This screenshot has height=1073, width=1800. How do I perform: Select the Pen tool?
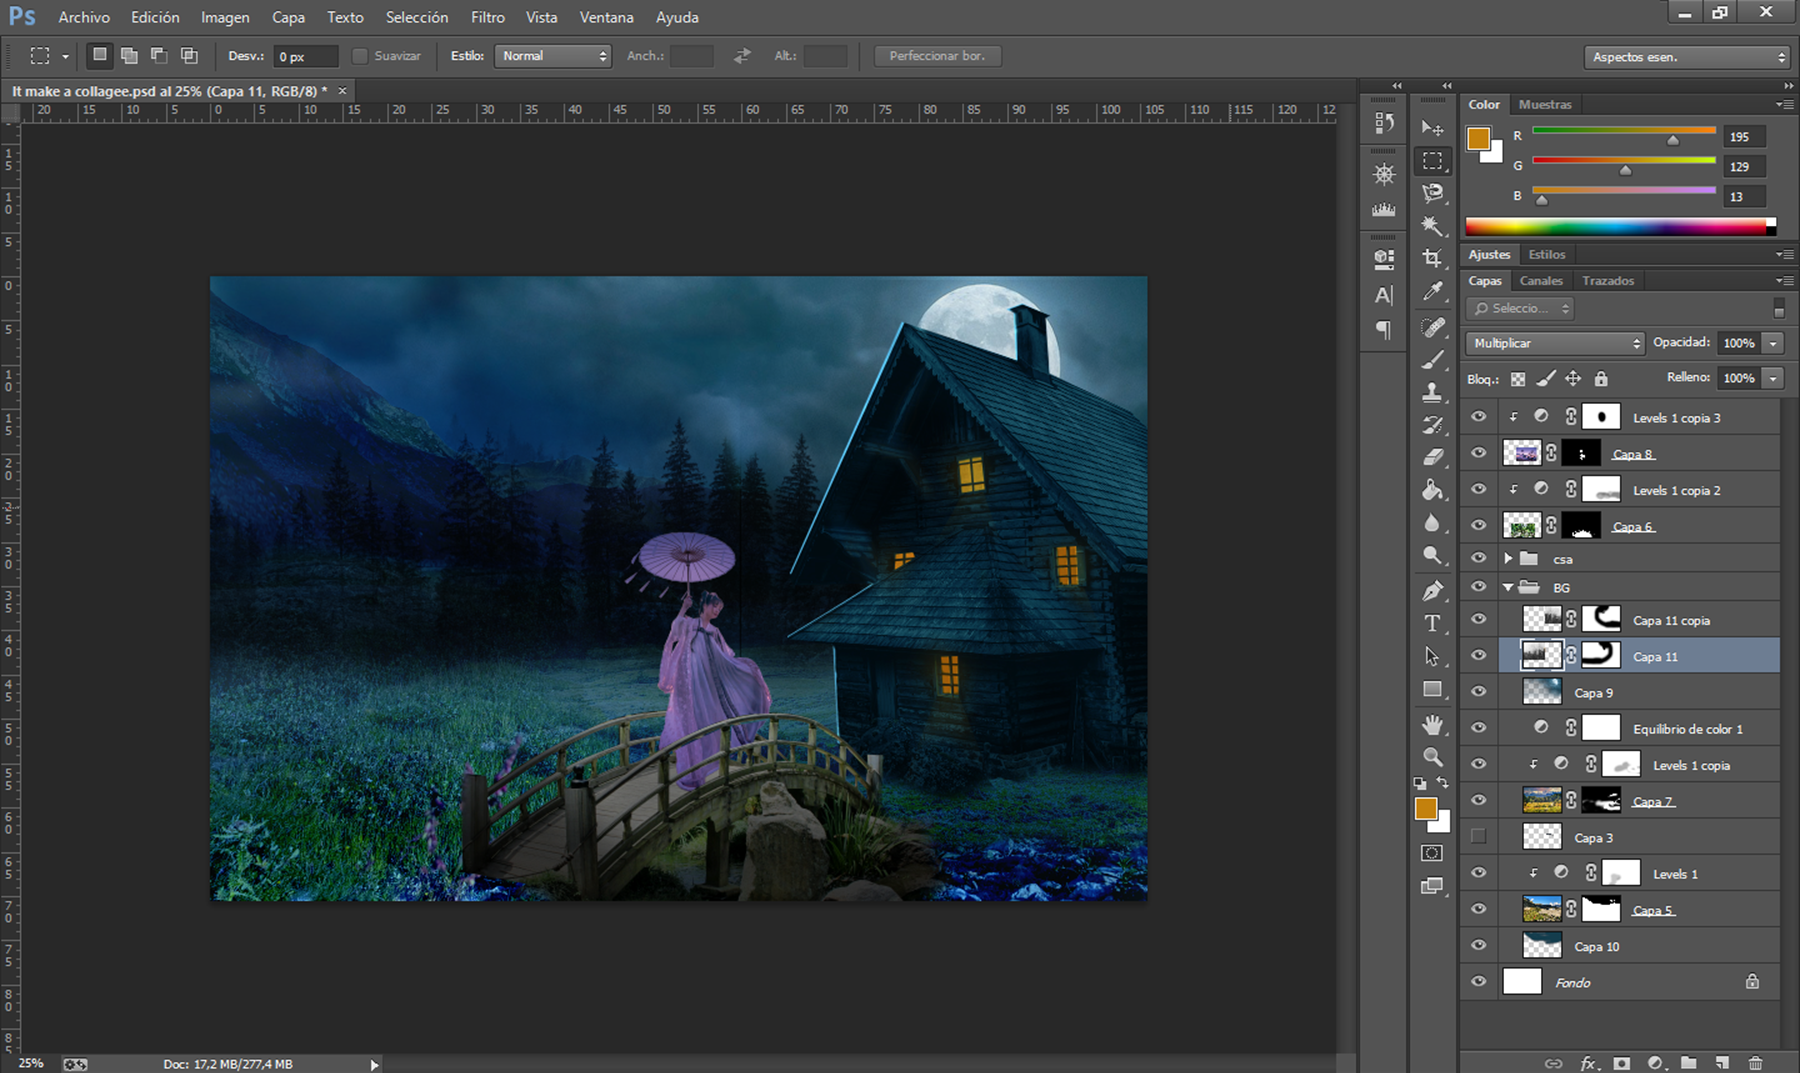[x=1432, y=591]
